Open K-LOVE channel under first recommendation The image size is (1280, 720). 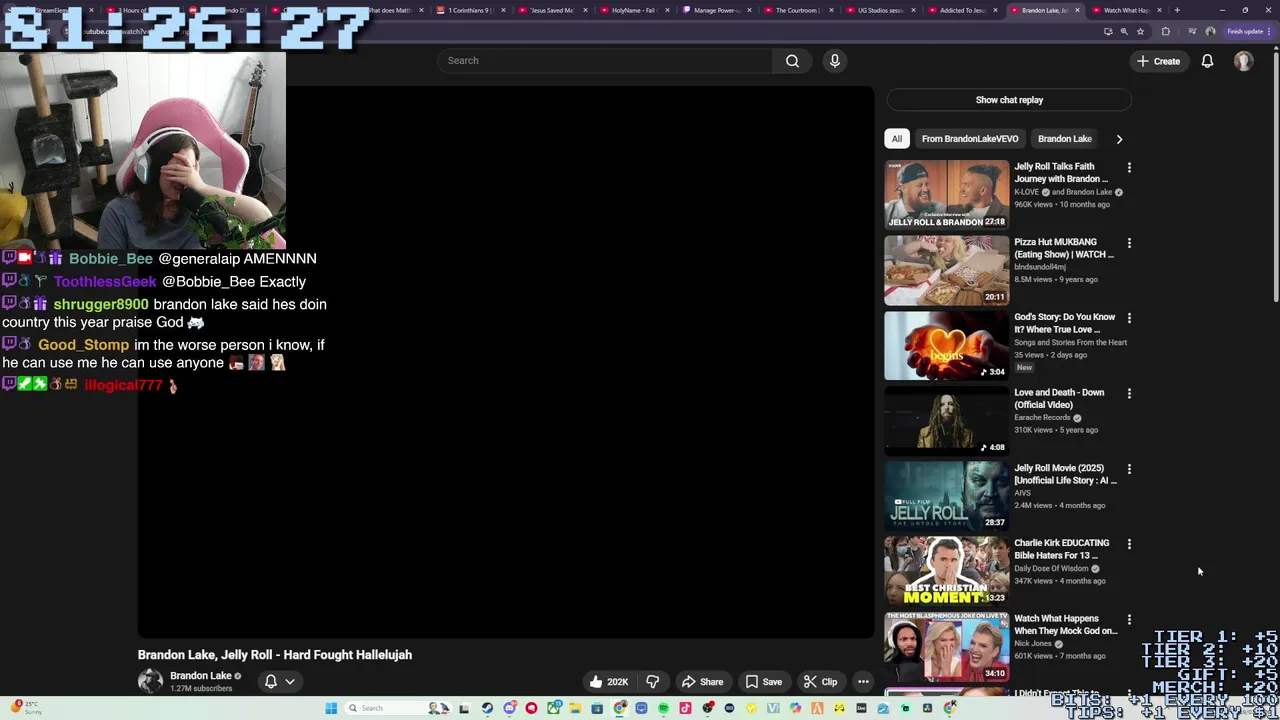[x=1026, y=192]
